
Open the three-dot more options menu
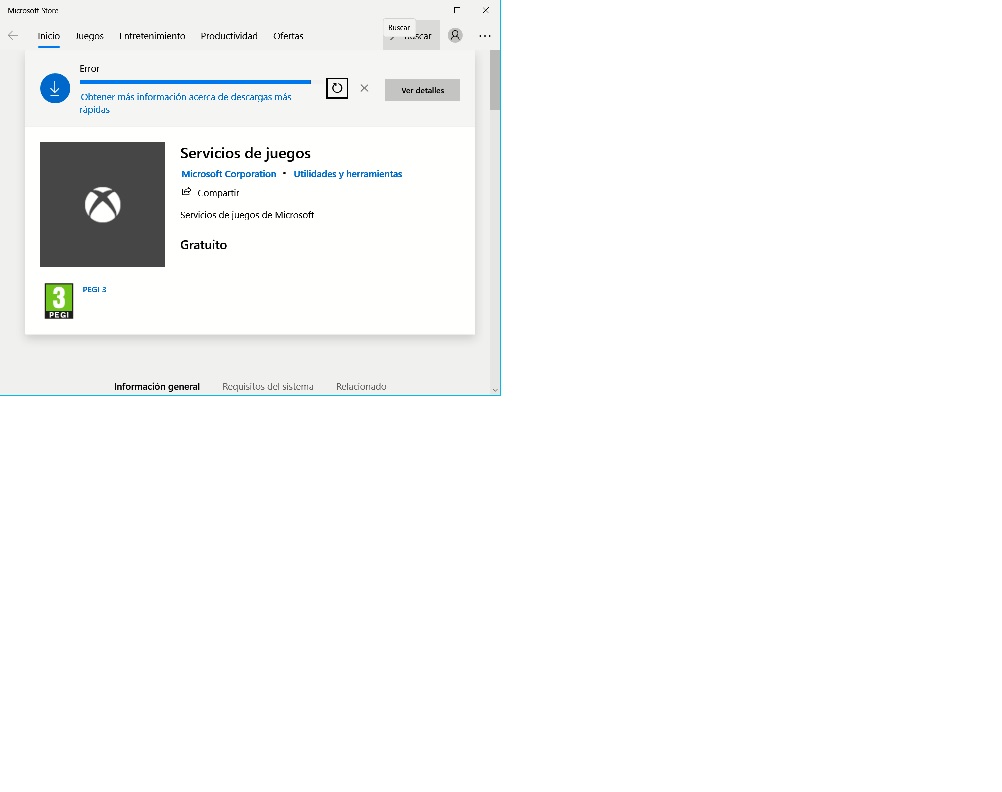pos(485,36)
